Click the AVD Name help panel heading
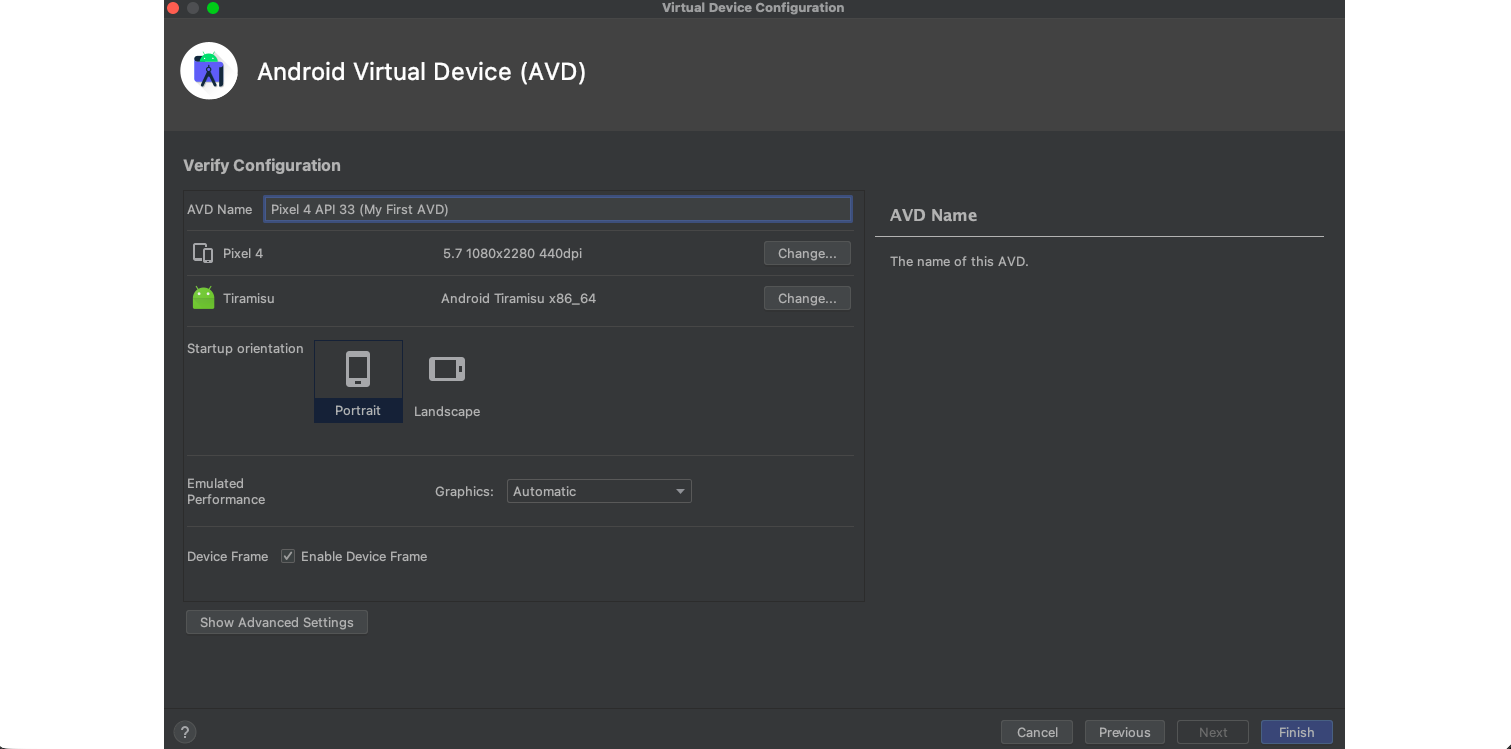The height and width of the screenshot is (749, 1511). tap(933, 215)
